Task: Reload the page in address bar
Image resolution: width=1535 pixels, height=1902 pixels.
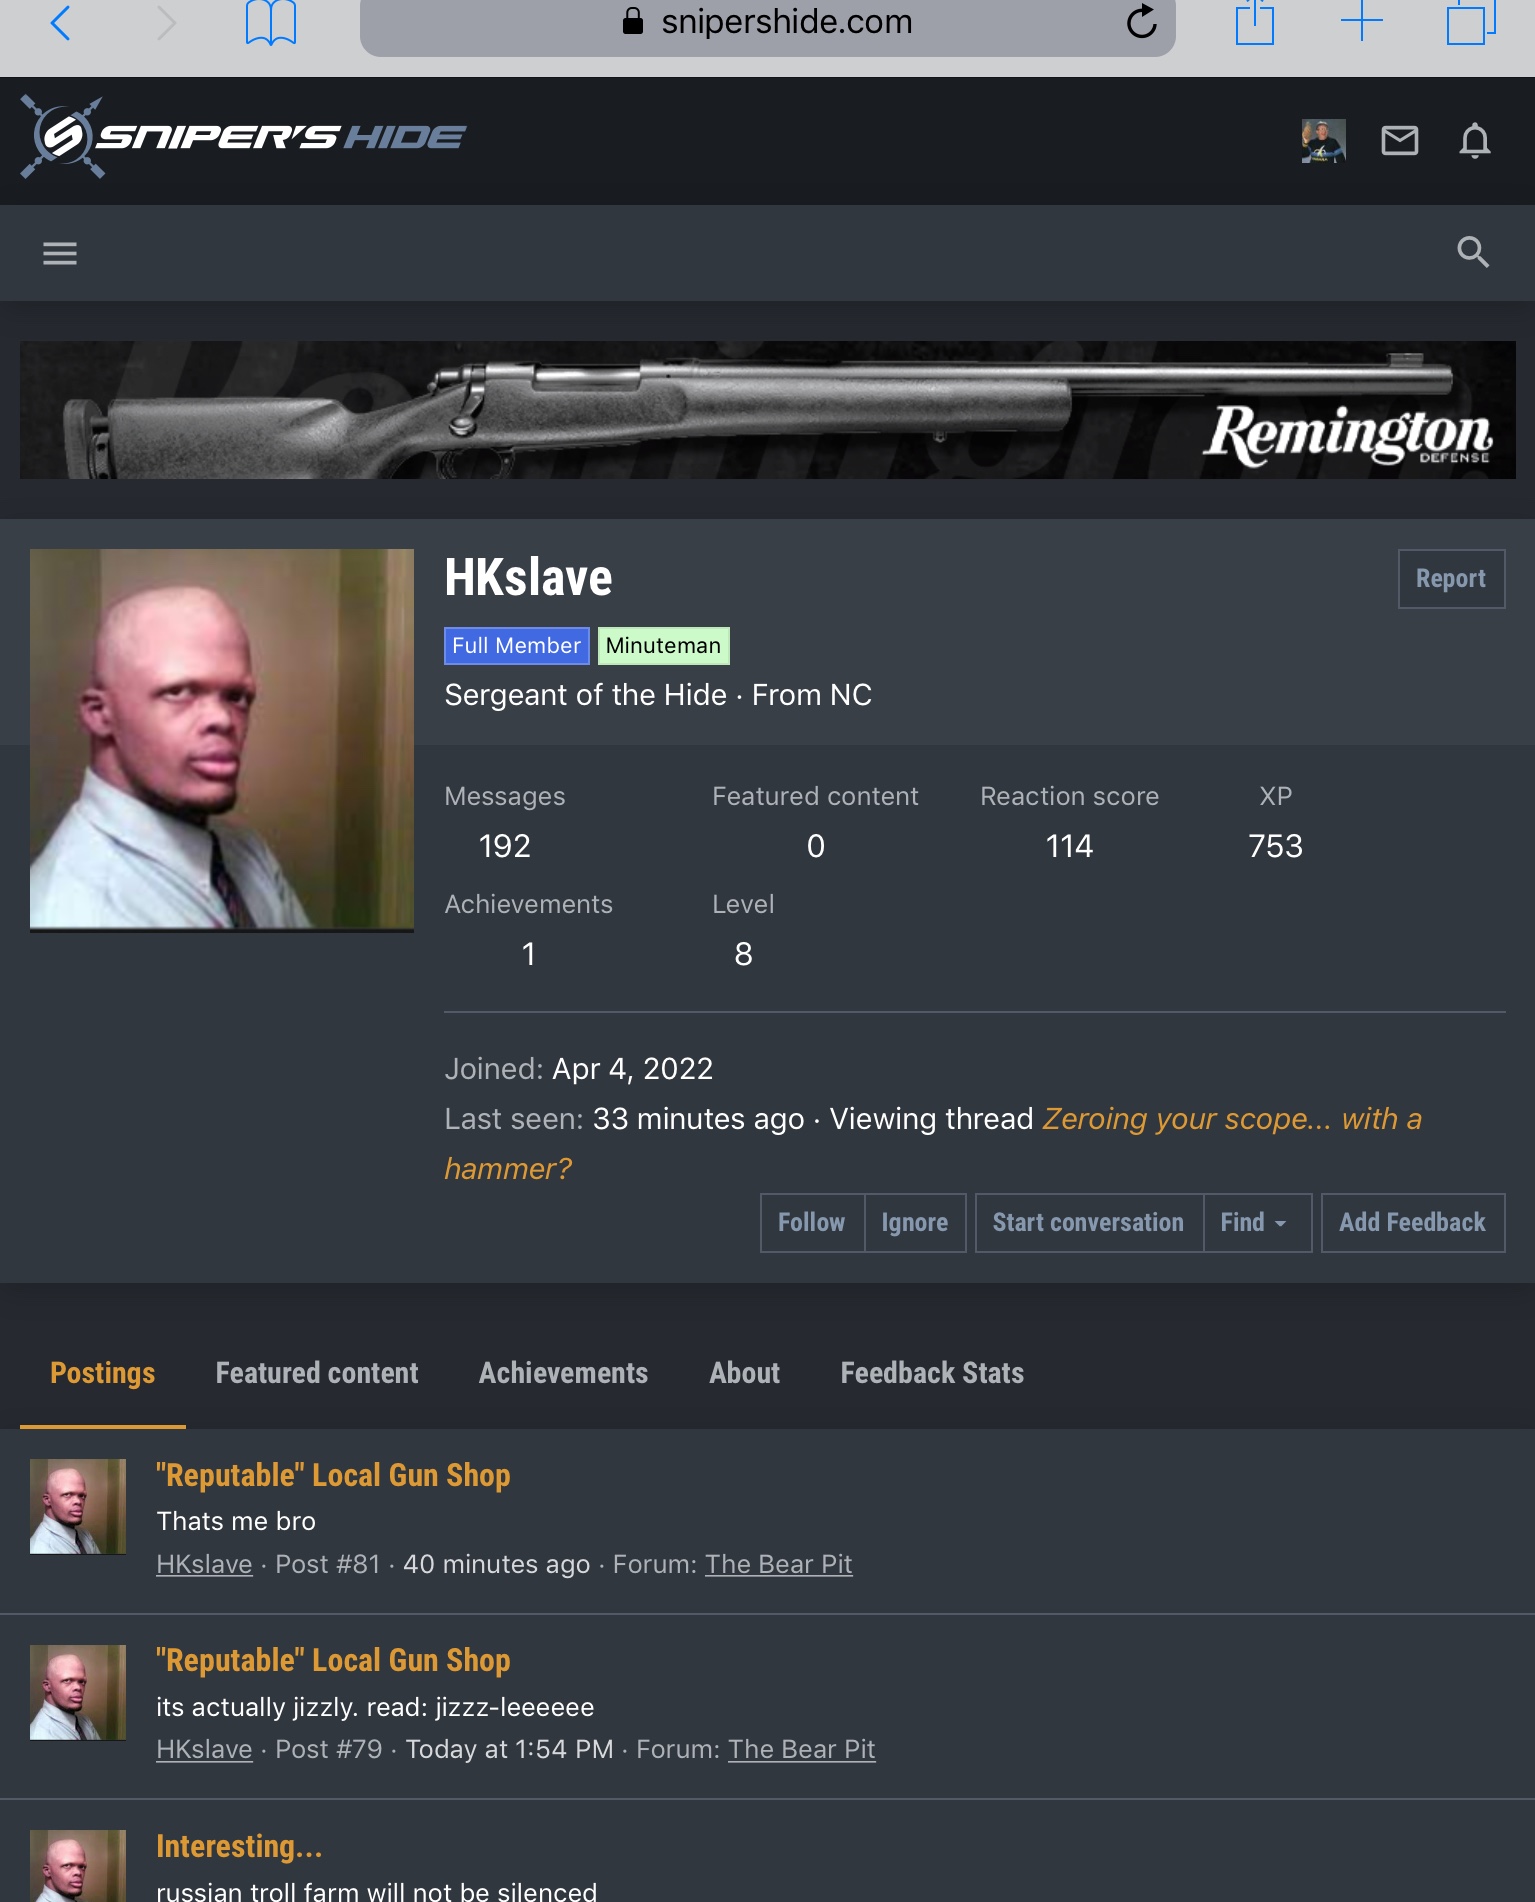Action: [x=1140, y=22]
